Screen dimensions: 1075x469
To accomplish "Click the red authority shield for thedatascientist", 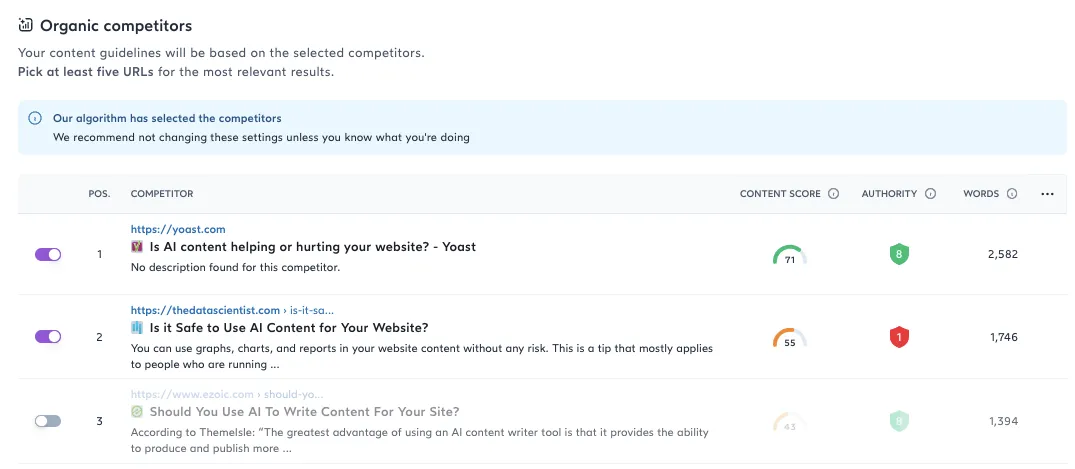I will point(899,337).
